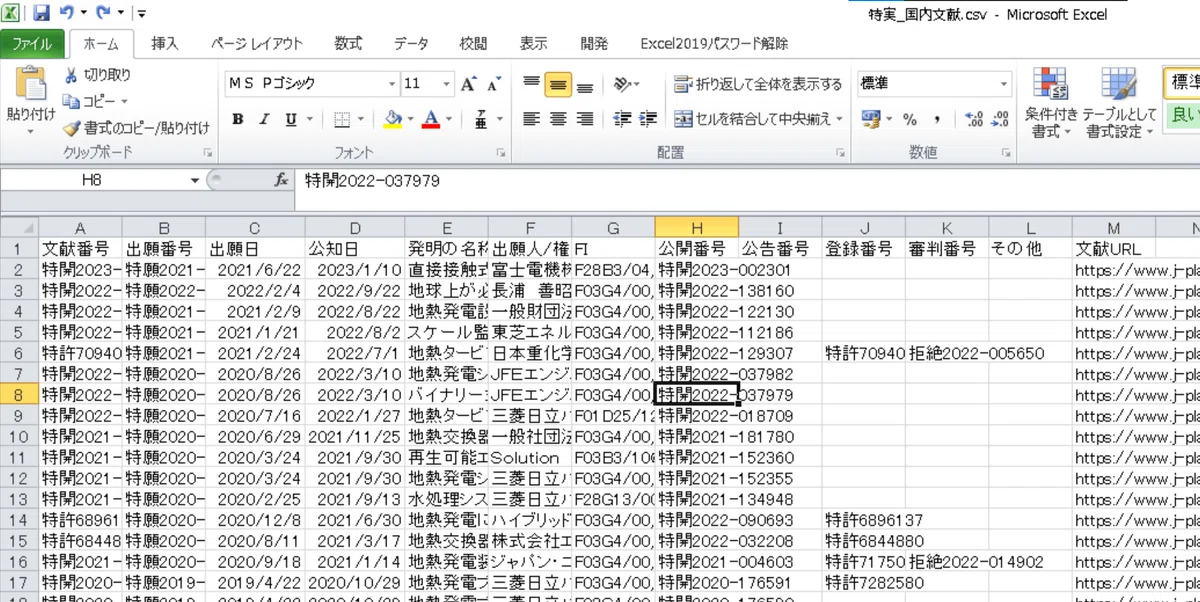
Task: Cut the selection with 切り取り
Action: [97, 75]
